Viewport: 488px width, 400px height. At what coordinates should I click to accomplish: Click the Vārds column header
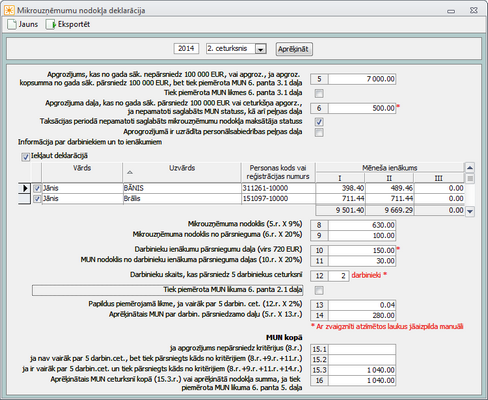(x=82, y=172)
